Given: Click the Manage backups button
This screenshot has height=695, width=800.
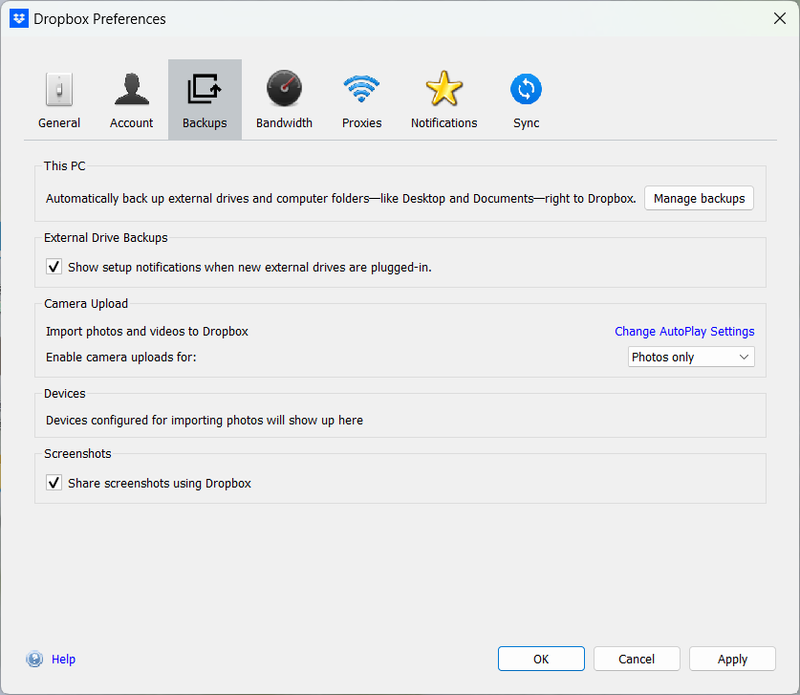Looking at the screenshot, I should pos(699,198).
